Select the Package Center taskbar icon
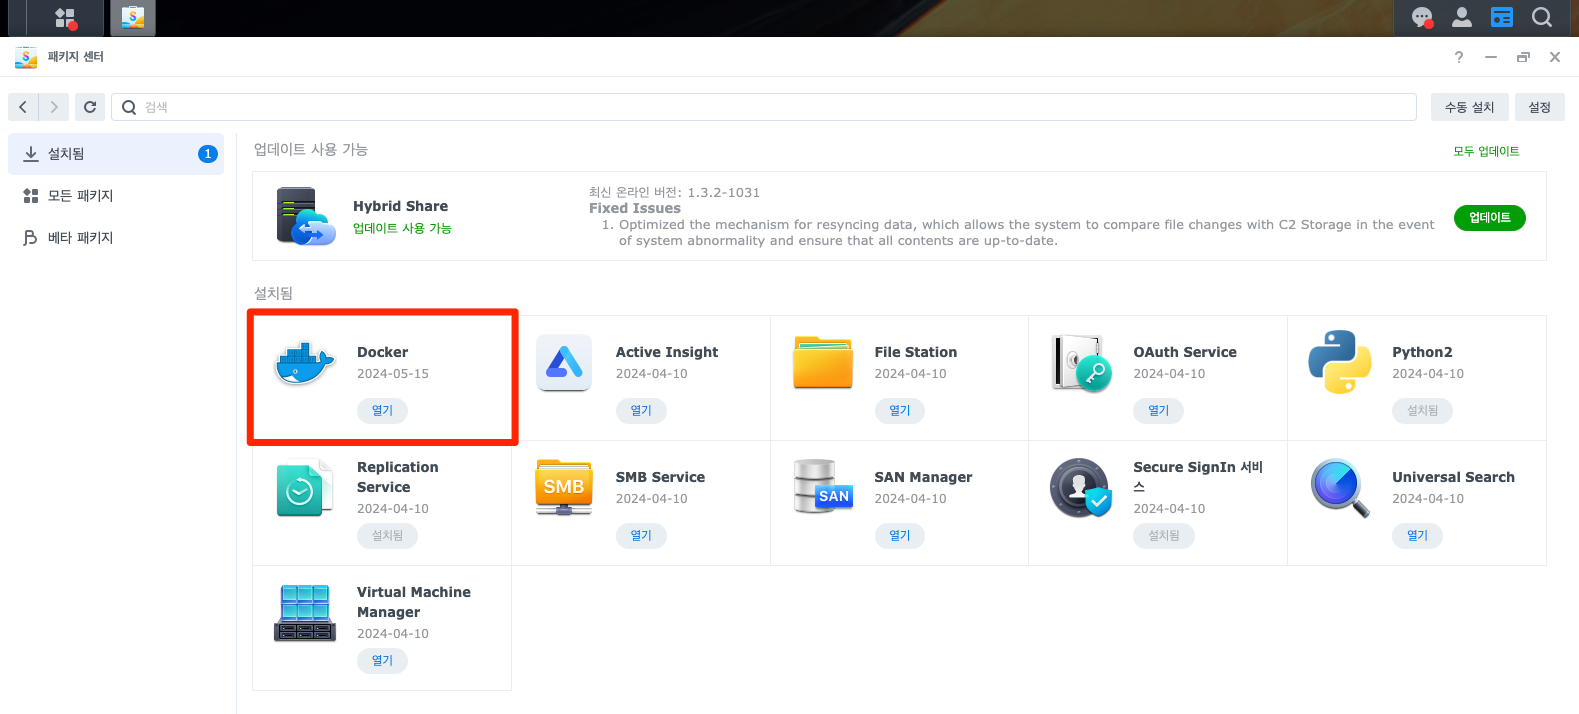The height and width of the screenshot is (714, 1579). (132, 18)
